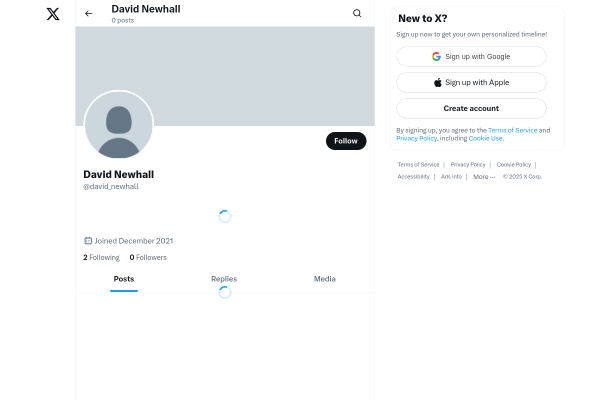Switch to the Replies tab
The width and height of the screenshot is (600, 400).
(x=224, y=279)
